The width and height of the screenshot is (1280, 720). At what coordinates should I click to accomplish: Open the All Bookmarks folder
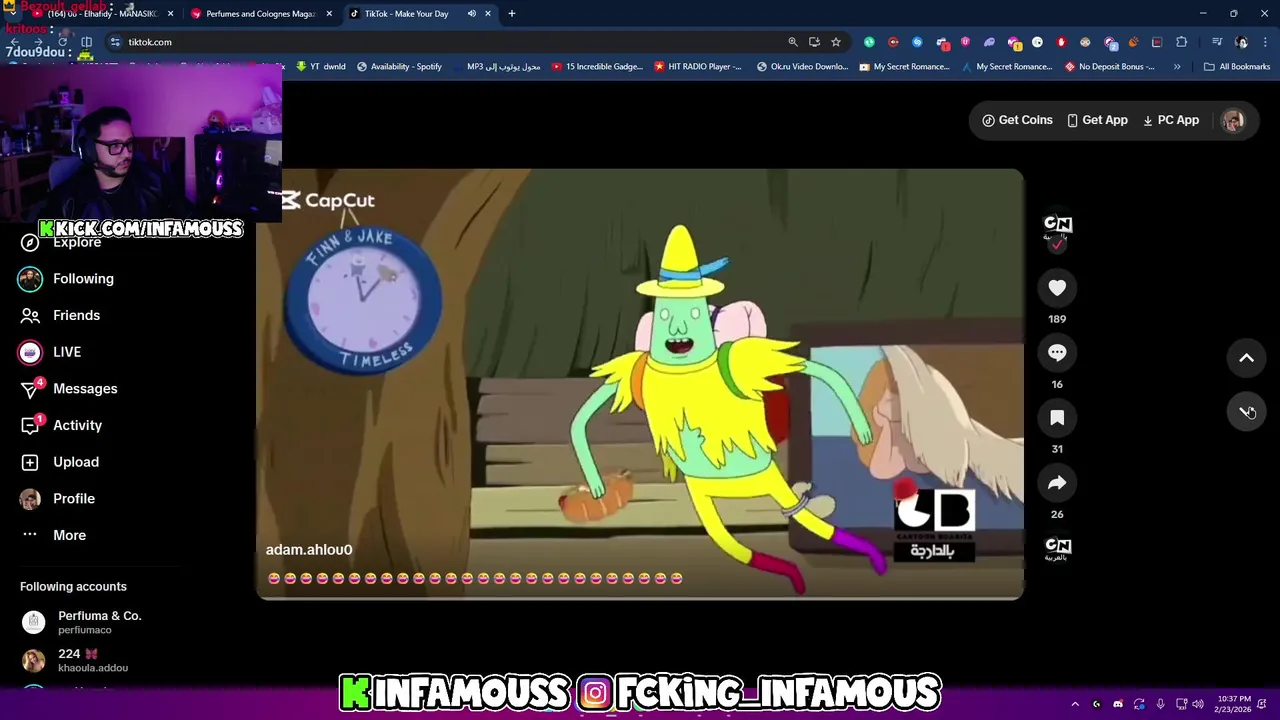pyautogui.click(x=1237, y=67)
